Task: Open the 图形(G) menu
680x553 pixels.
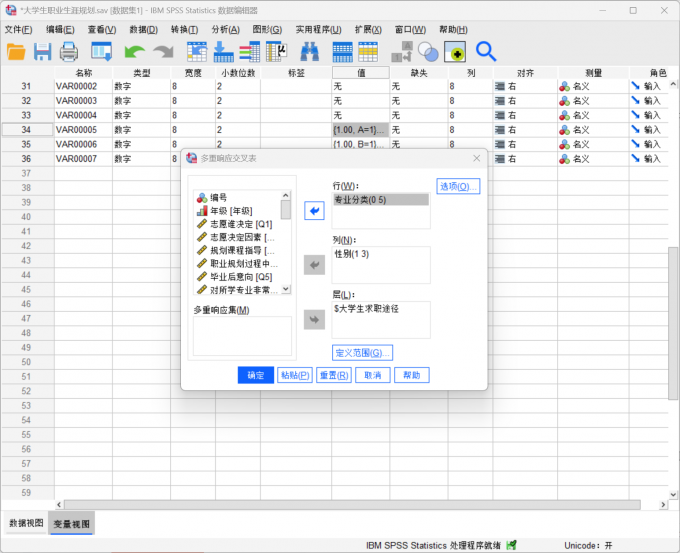Action: pyautogui.click(x=267, y=29)
